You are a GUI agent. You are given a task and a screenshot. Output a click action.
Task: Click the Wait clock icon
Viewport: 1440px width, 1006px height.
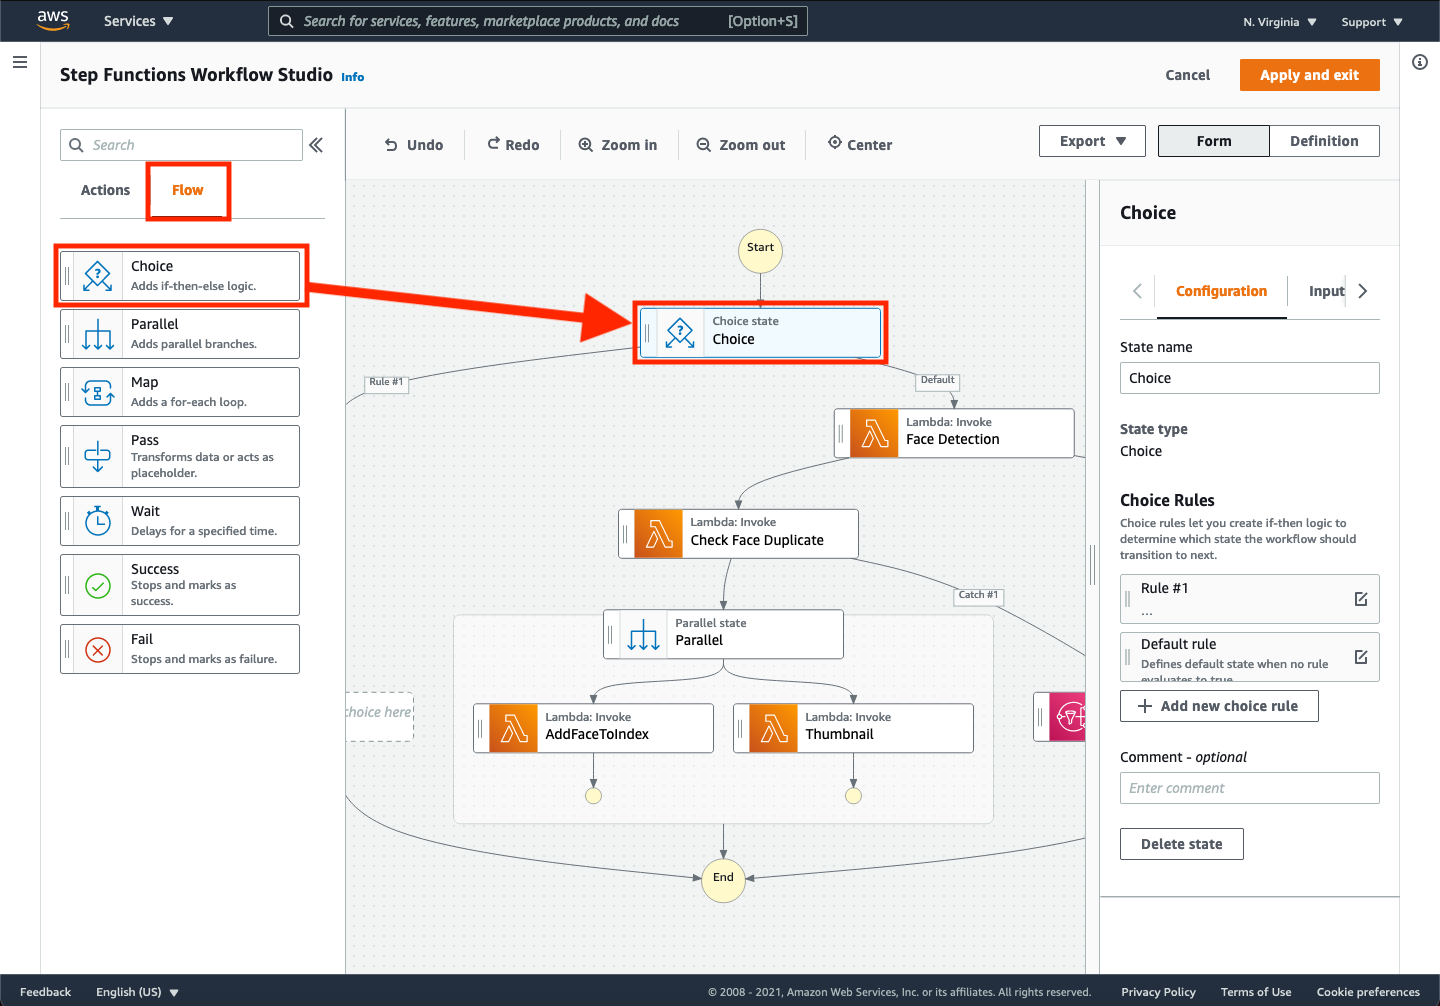click(98, 521)
